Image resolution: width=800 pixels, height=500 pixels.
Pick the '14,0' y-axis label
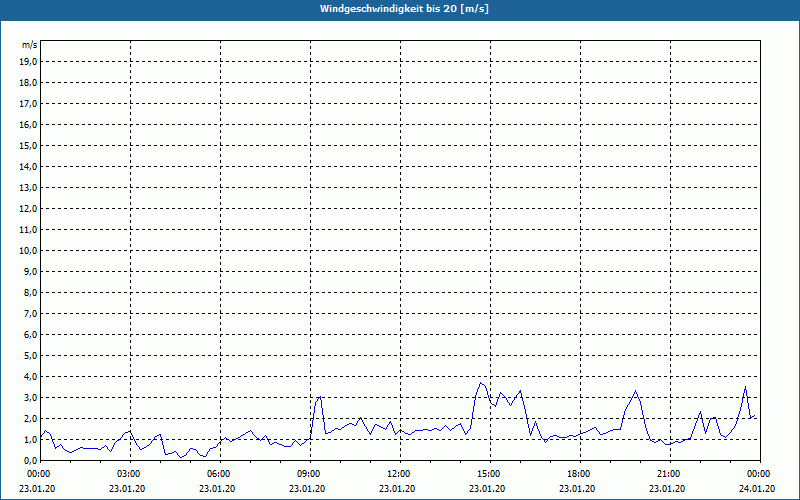click(28, 166)
